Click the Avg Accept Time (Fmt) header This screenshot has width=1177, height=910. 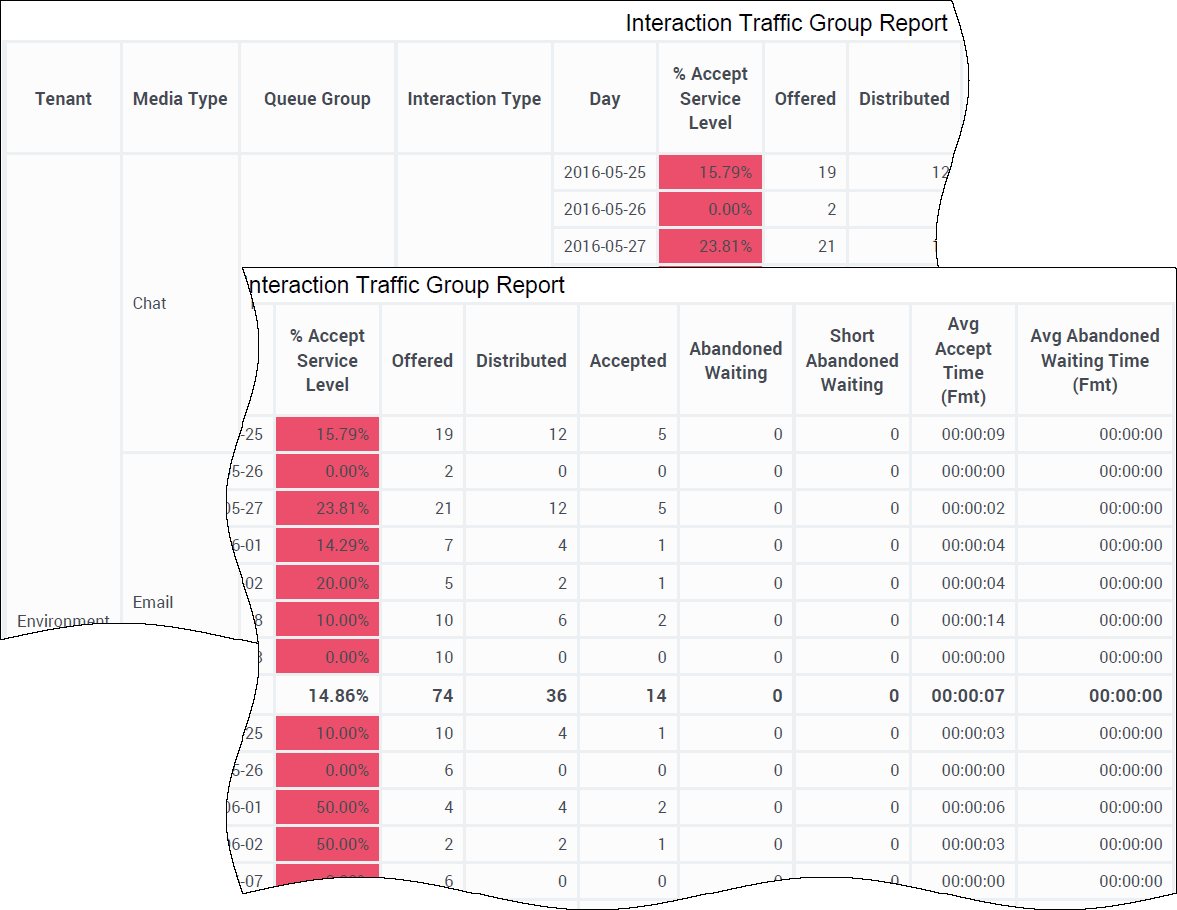pyautogui.click(x=963, y=360)
